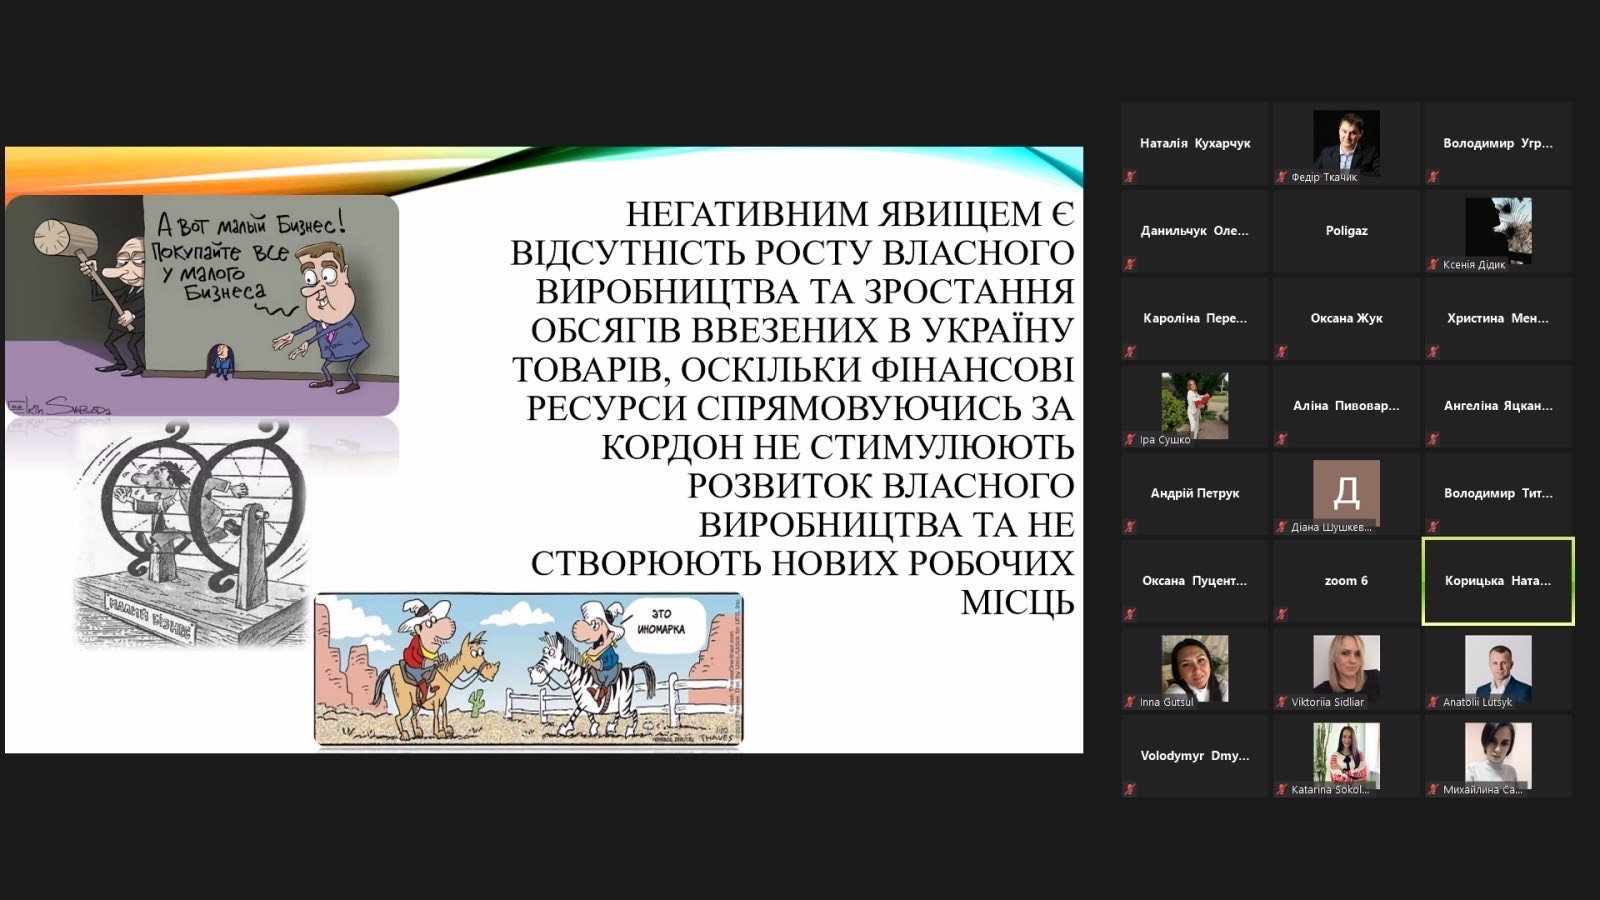Select participant name Наталія Кухарчук
This screenshot has width=1600, height=900.
1195,143
